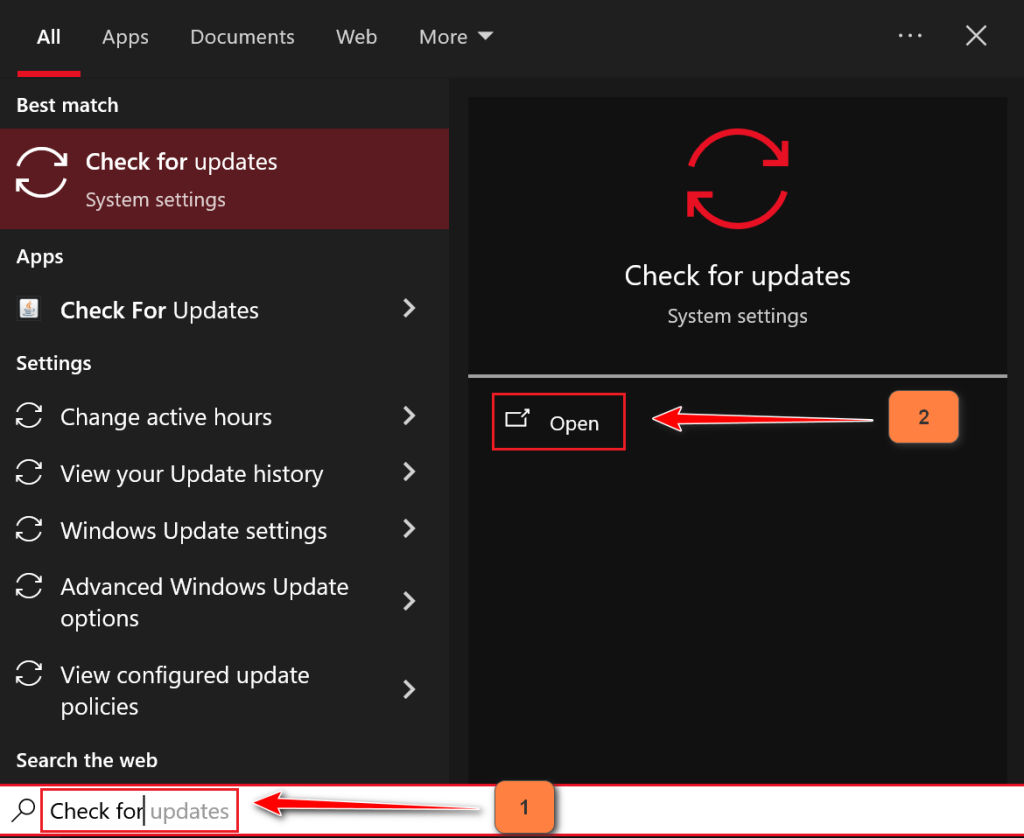Click System settings subtitle under best match
This screenshot has height=838, width=1024.
155,200
